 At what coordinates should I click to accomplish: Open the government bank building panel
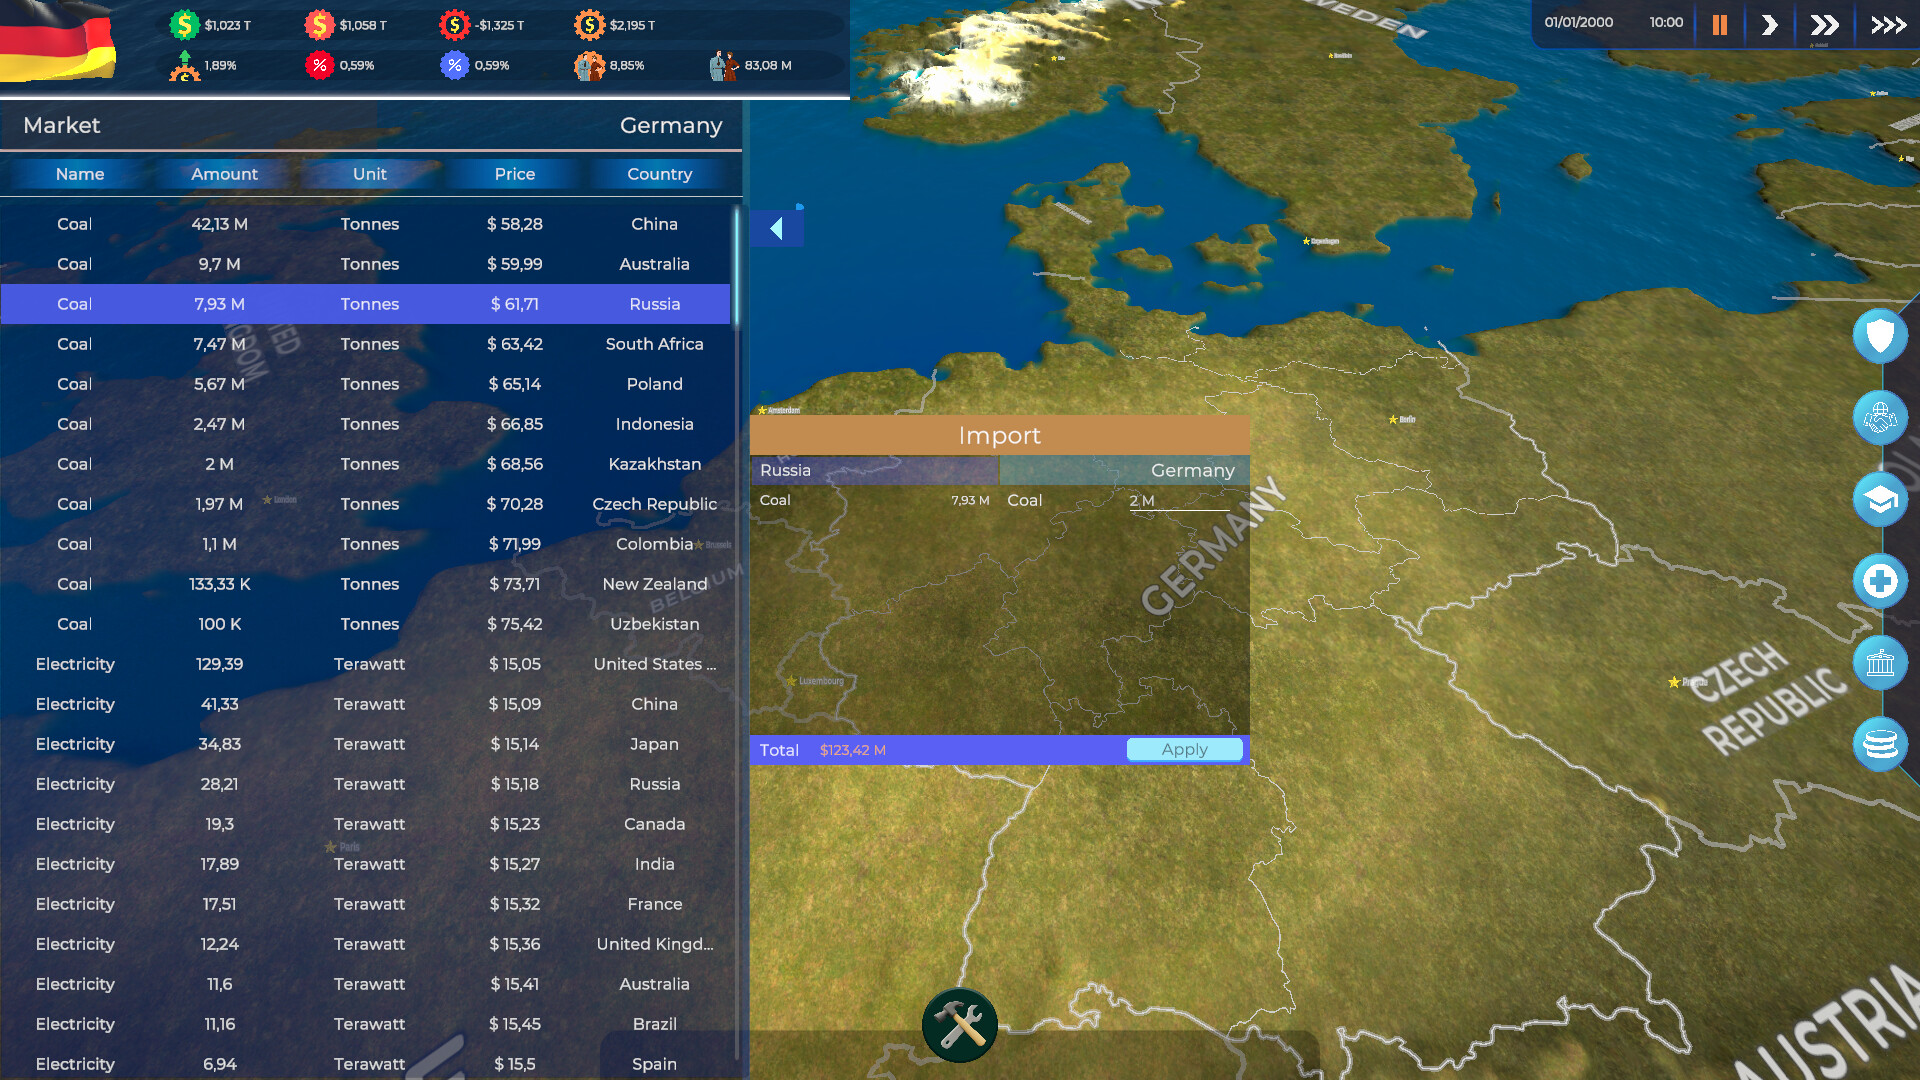point(1879,662)
